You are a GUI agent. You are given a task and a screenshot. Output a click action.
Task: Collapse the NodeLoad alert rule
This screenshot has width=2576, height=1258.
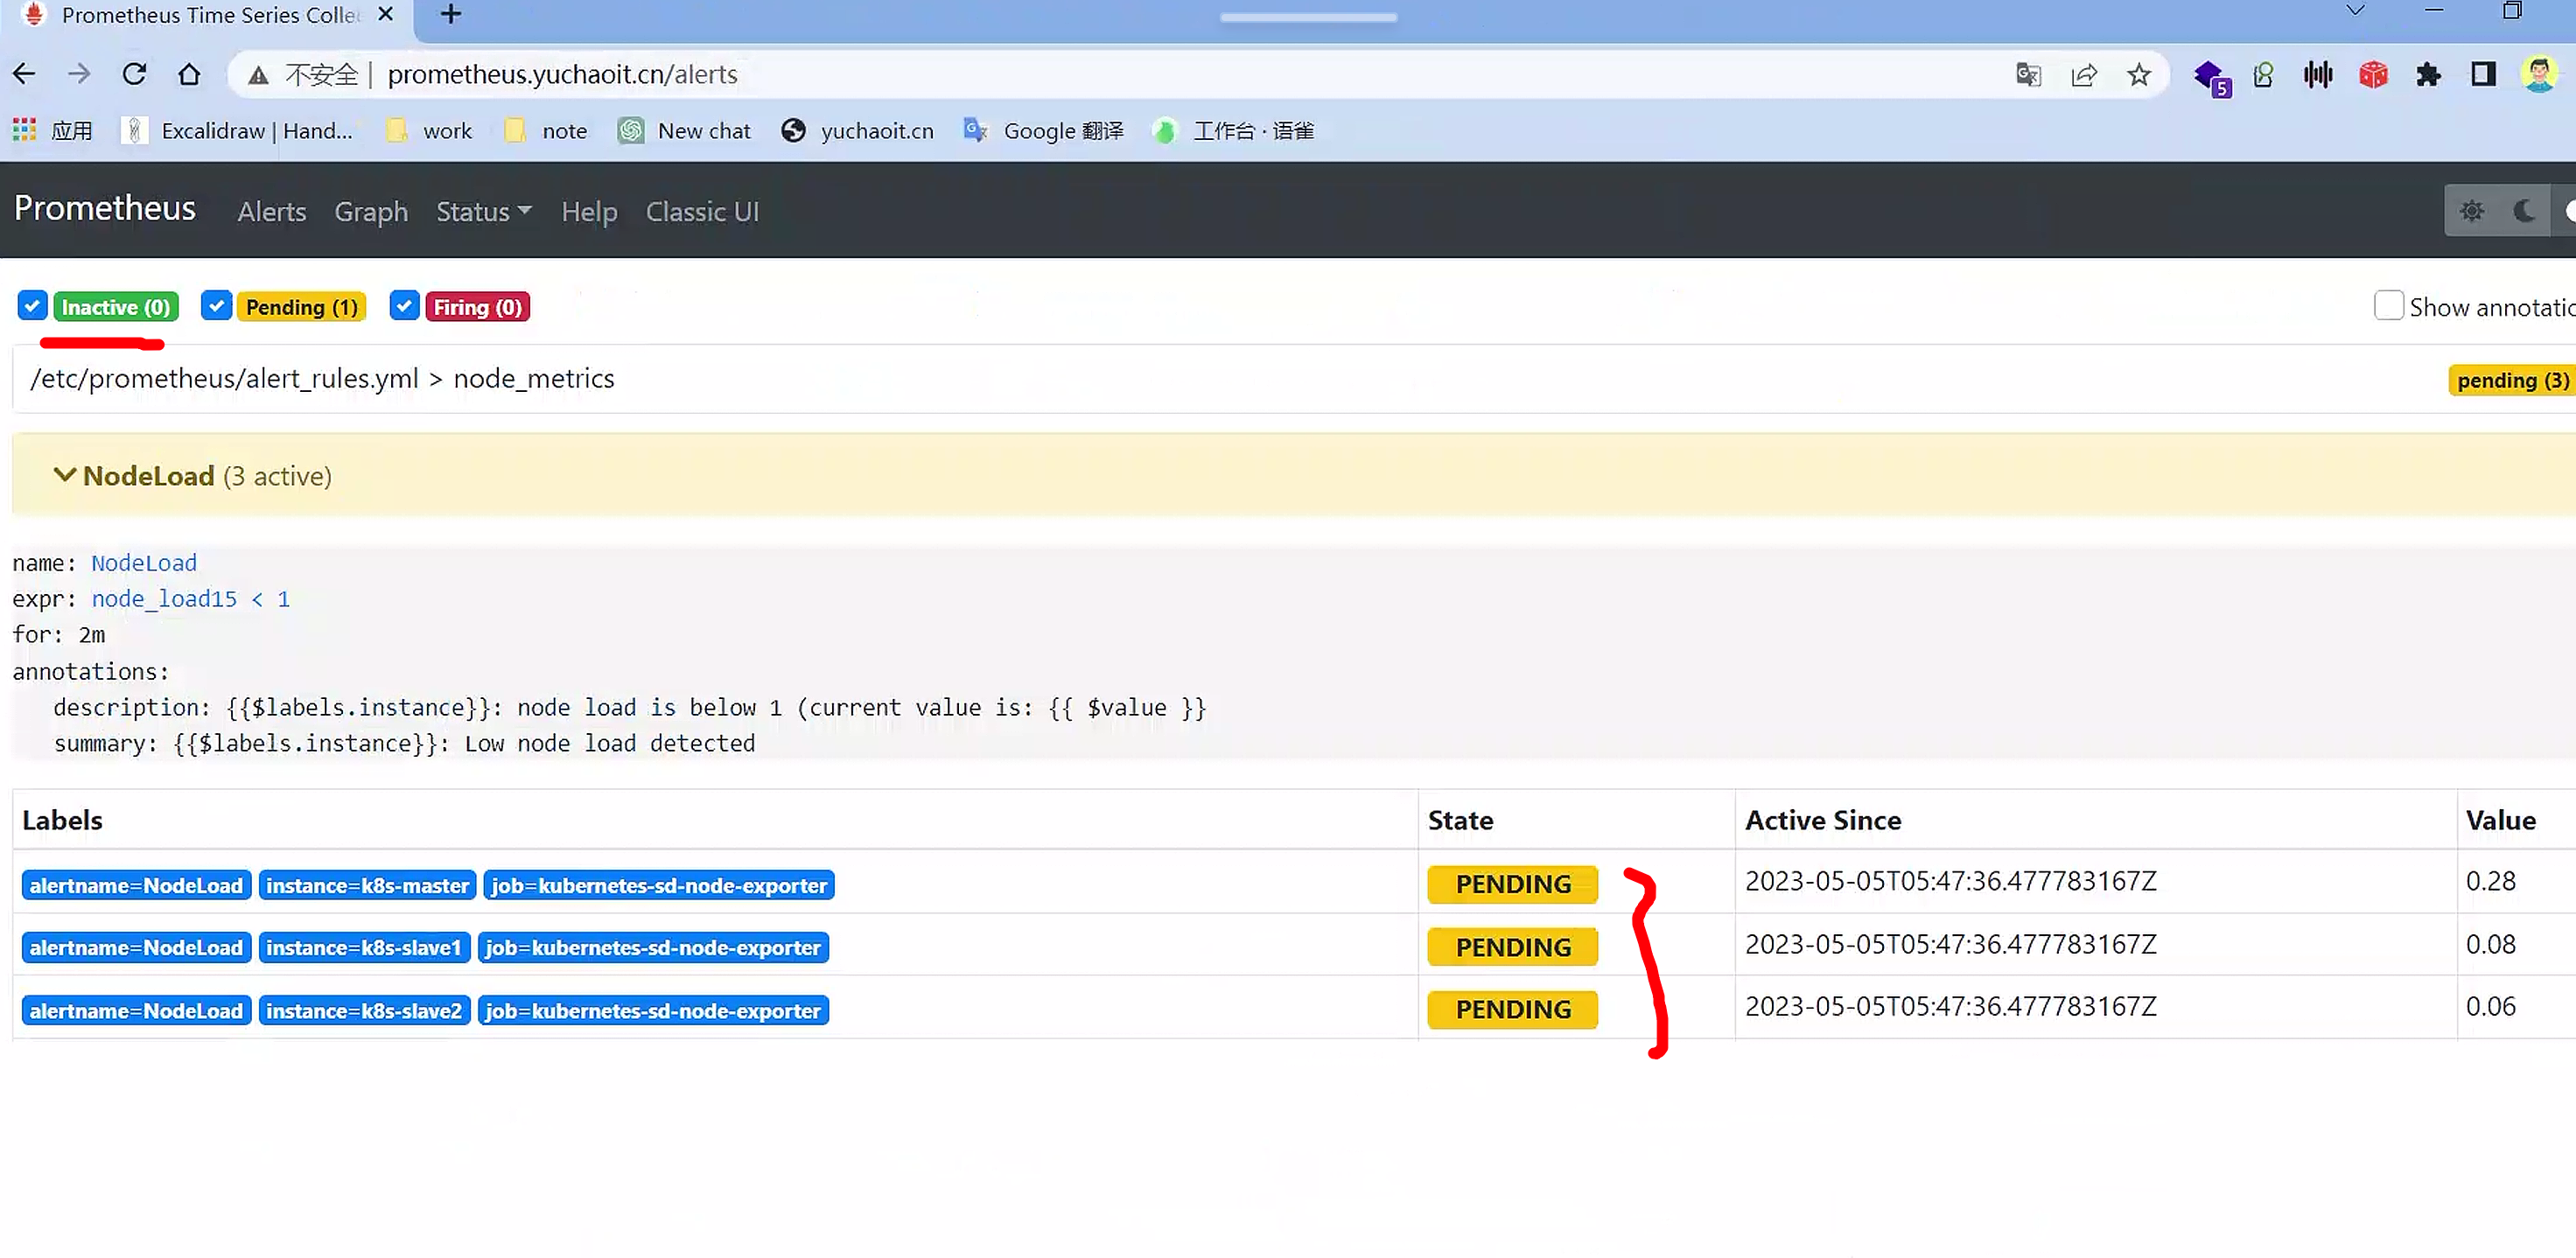(x=64, y=475)
